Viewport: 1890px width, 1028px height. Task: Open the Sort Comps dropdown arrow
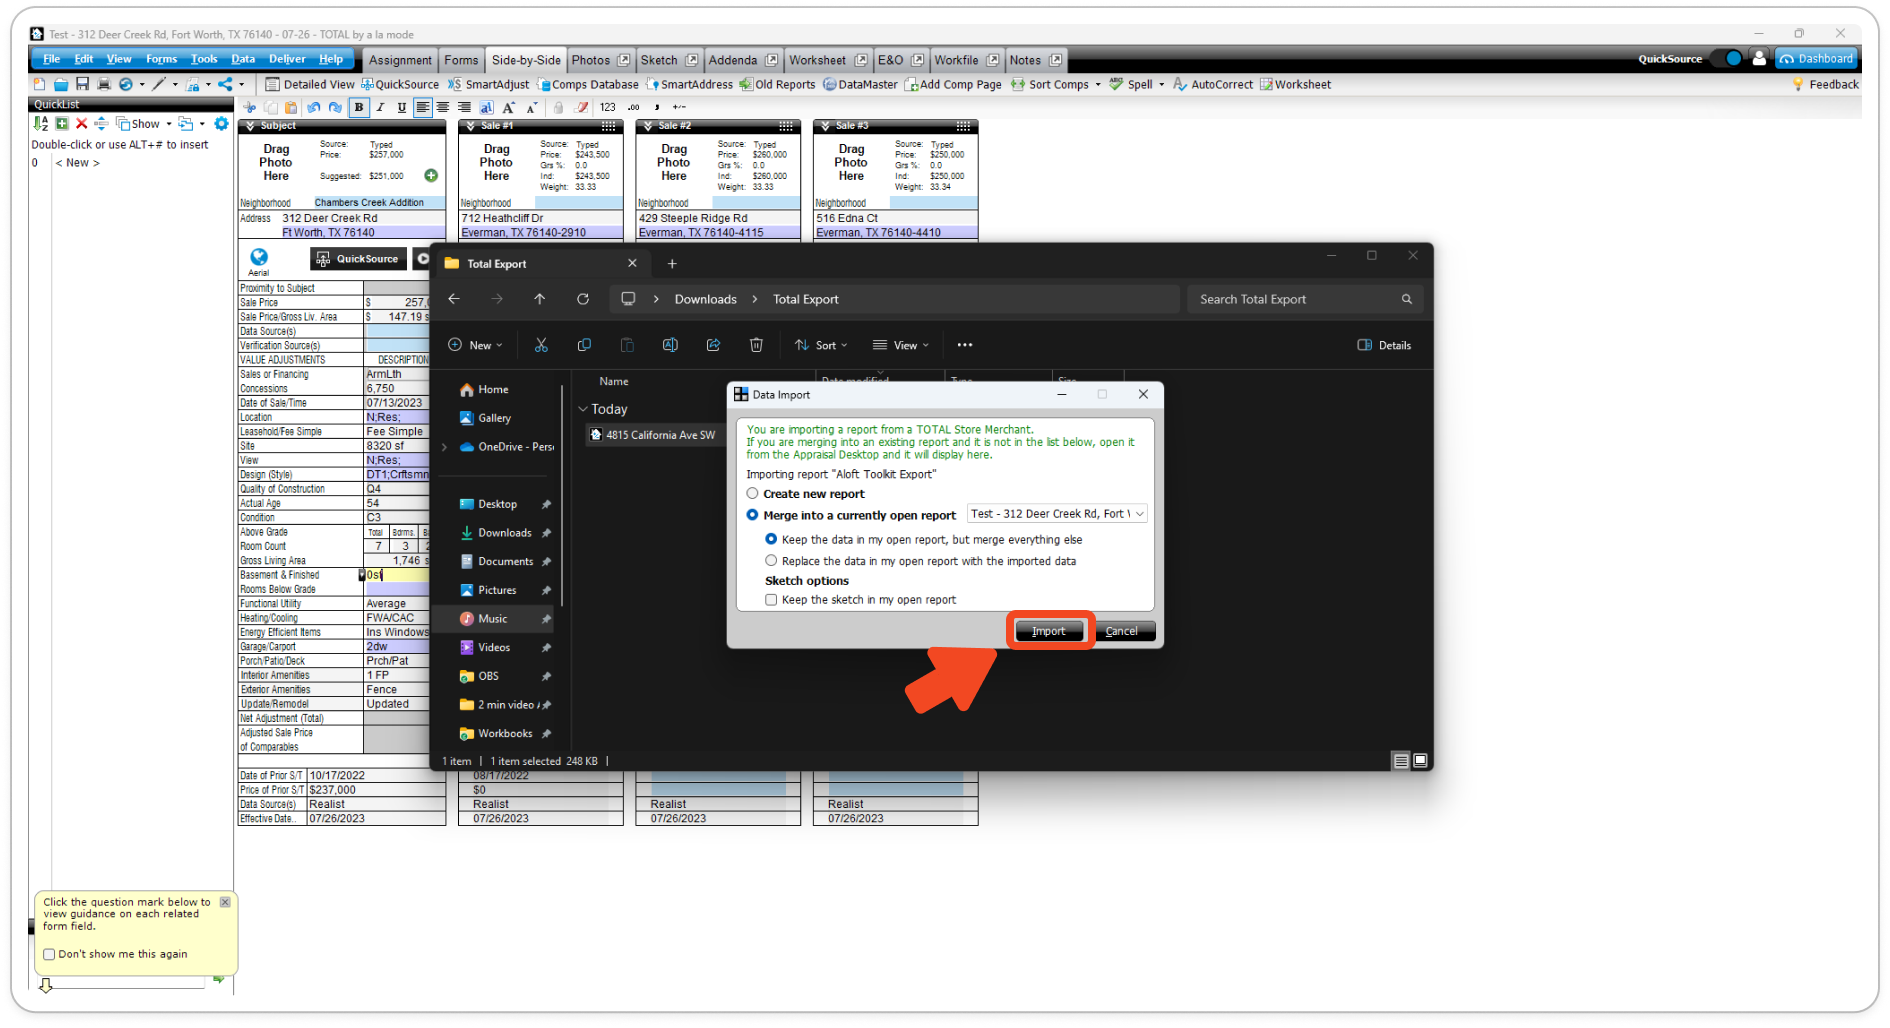click(x=1098, y=85)
